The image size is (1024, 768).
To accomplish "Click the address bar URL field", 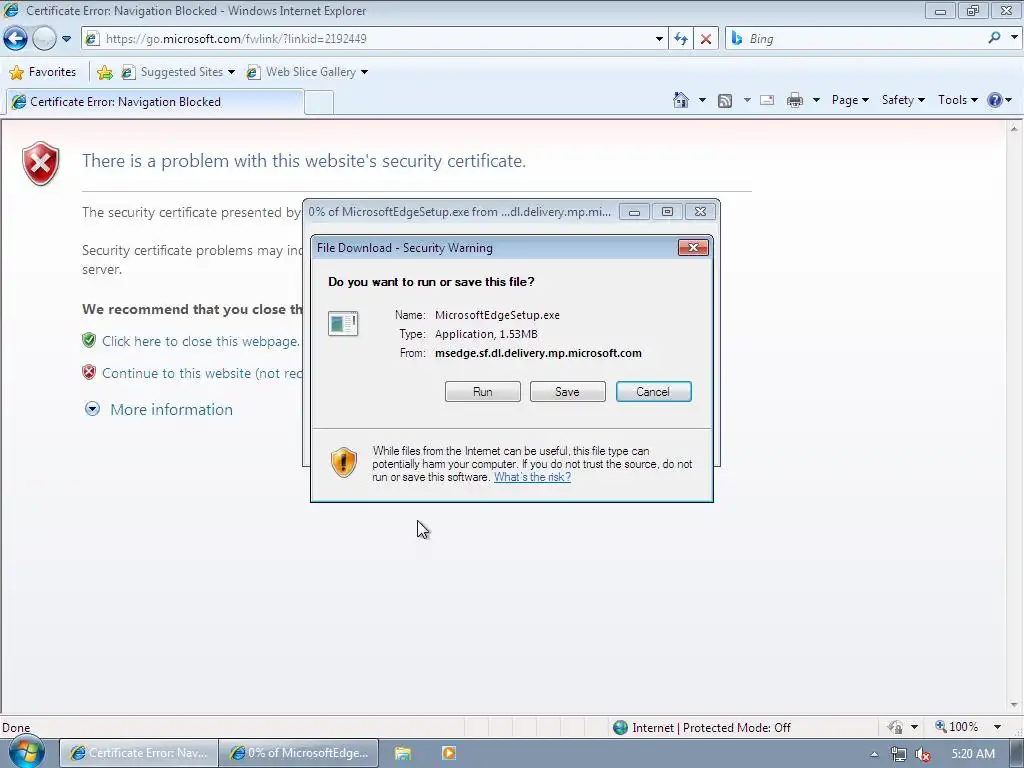I will 377,39.
